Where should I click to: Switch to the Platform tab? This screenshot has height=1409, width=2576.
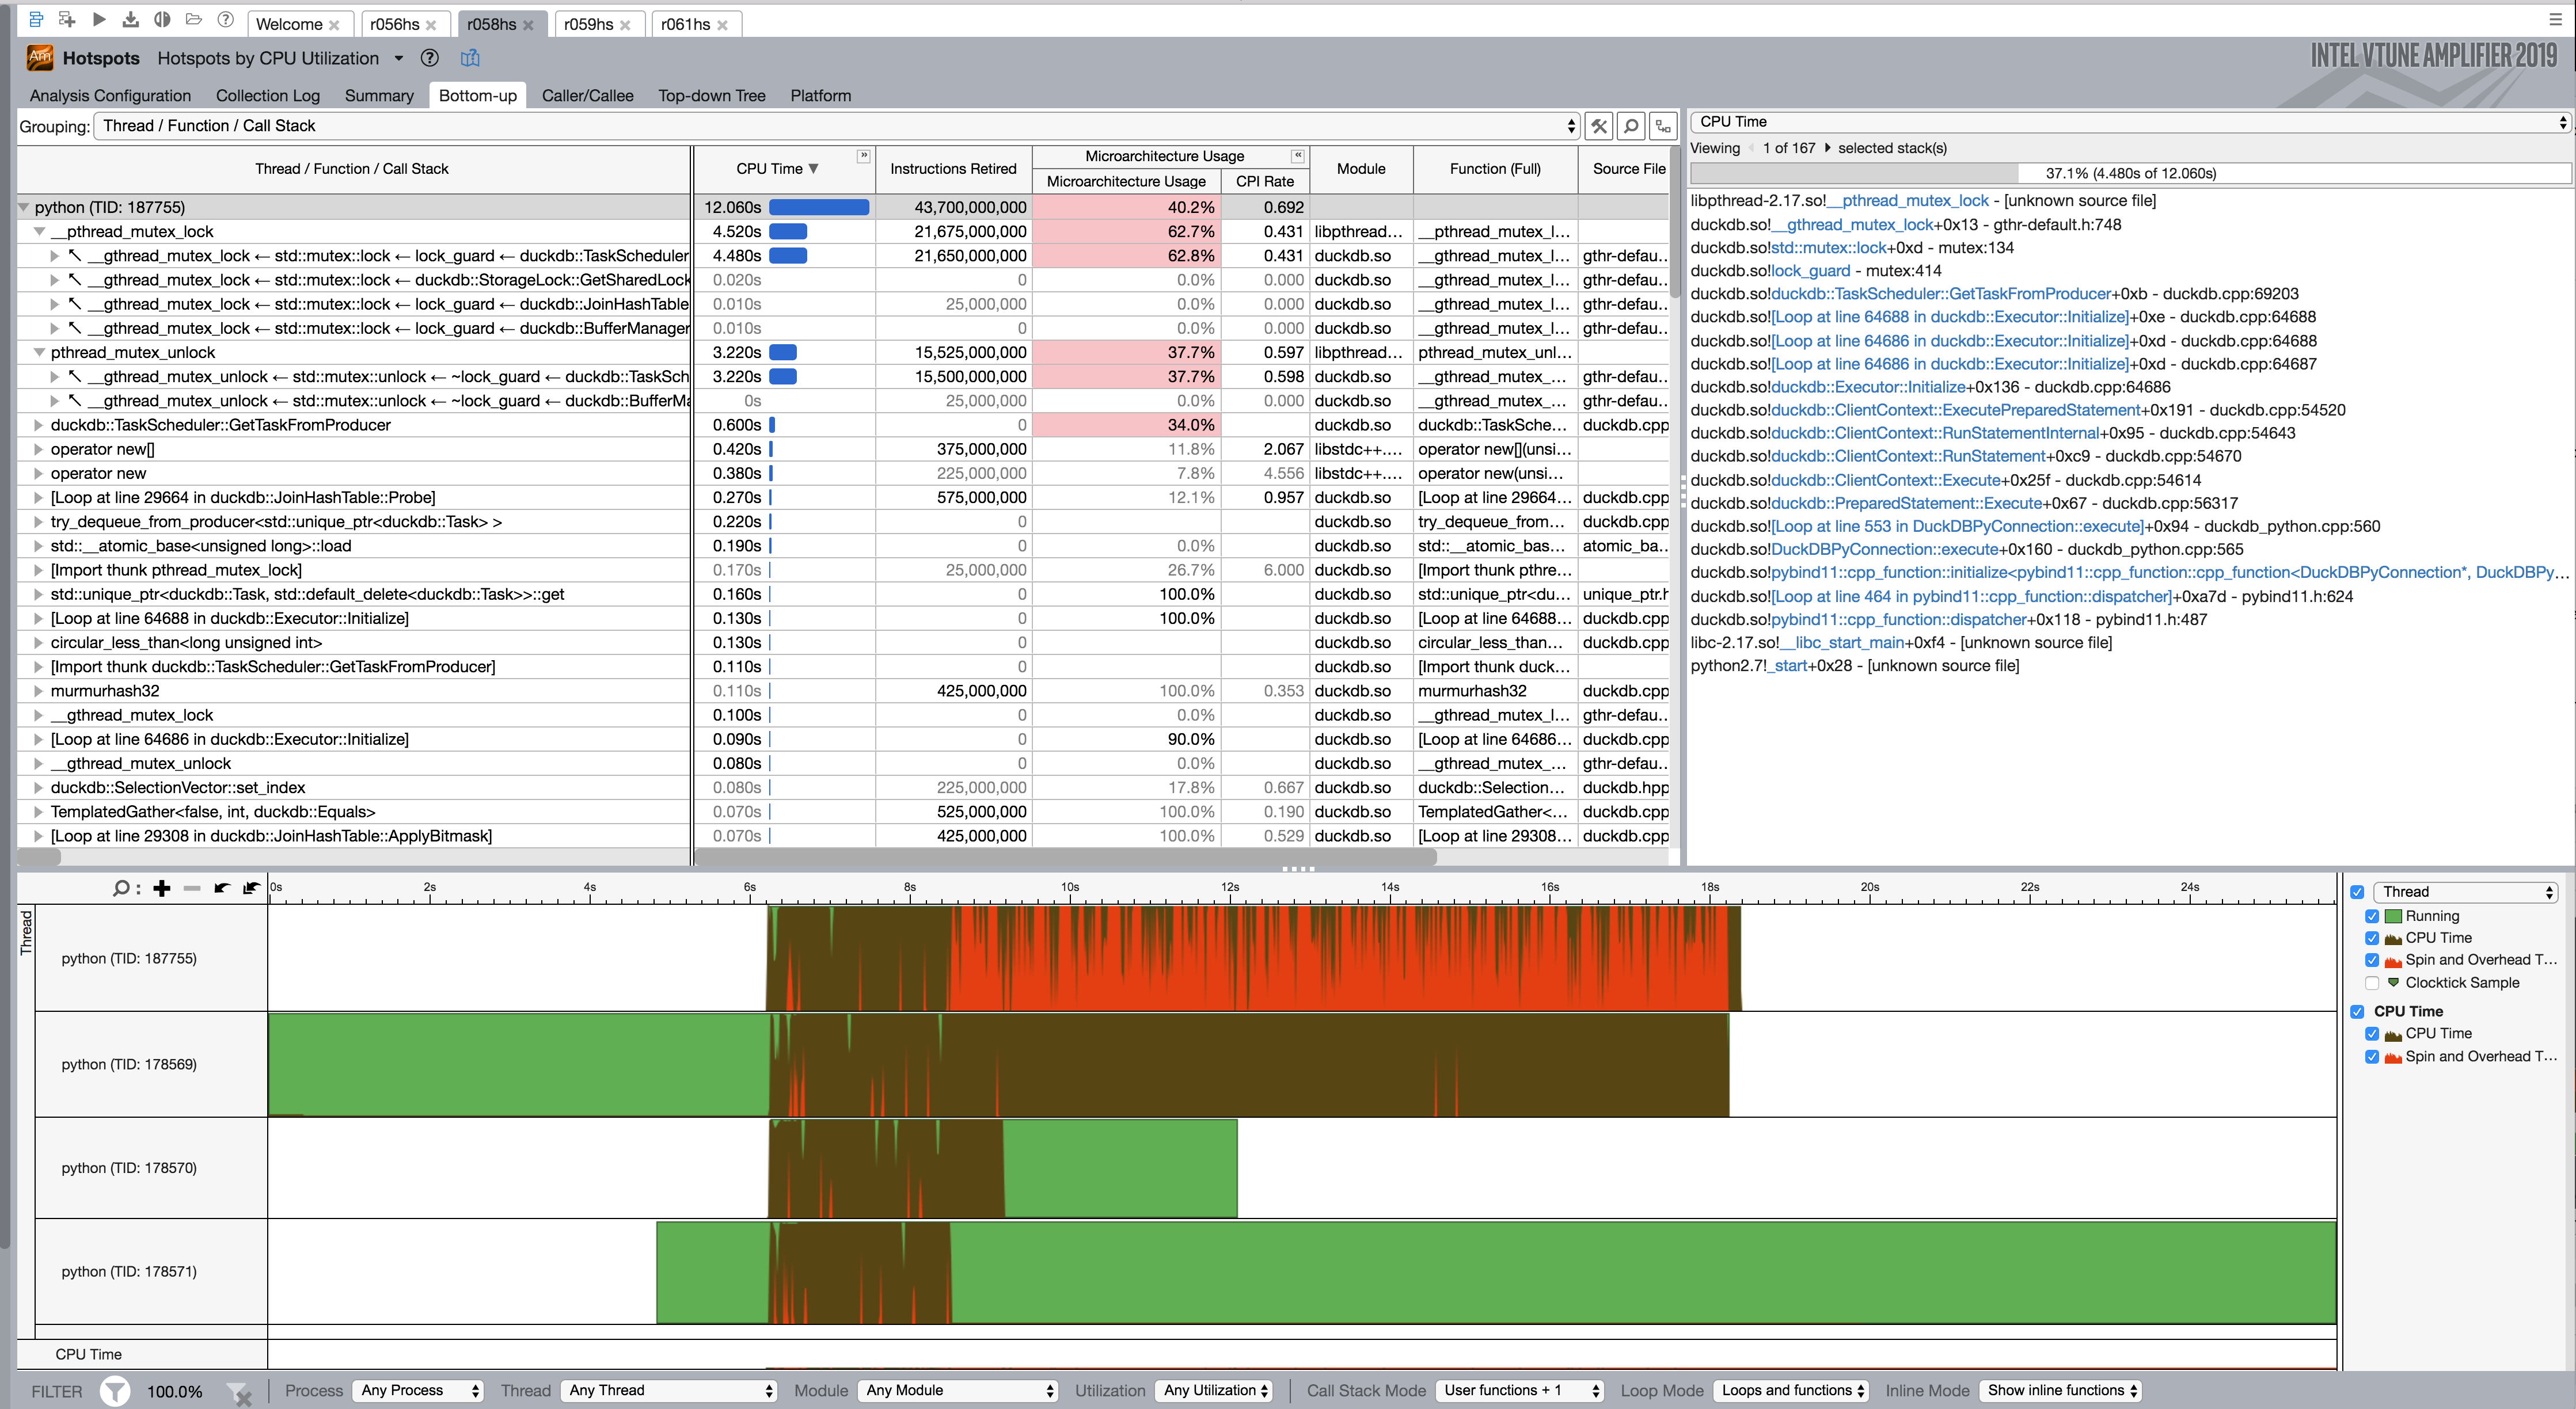click(x=821, y=96)
